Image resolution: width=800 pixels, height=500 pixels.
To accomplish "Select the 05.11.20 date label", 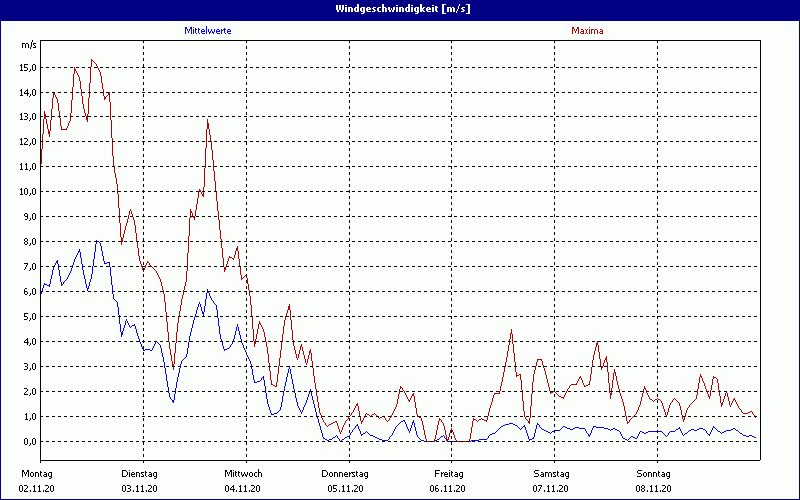I will 345,489.
